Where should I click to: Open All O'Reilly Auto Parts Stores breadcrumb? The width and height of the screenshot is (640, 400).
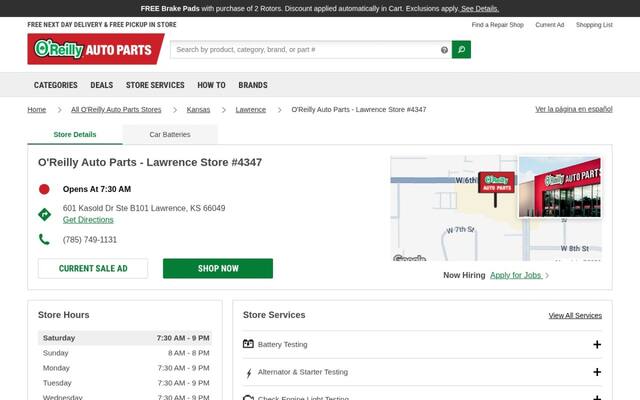pos(116,109)
